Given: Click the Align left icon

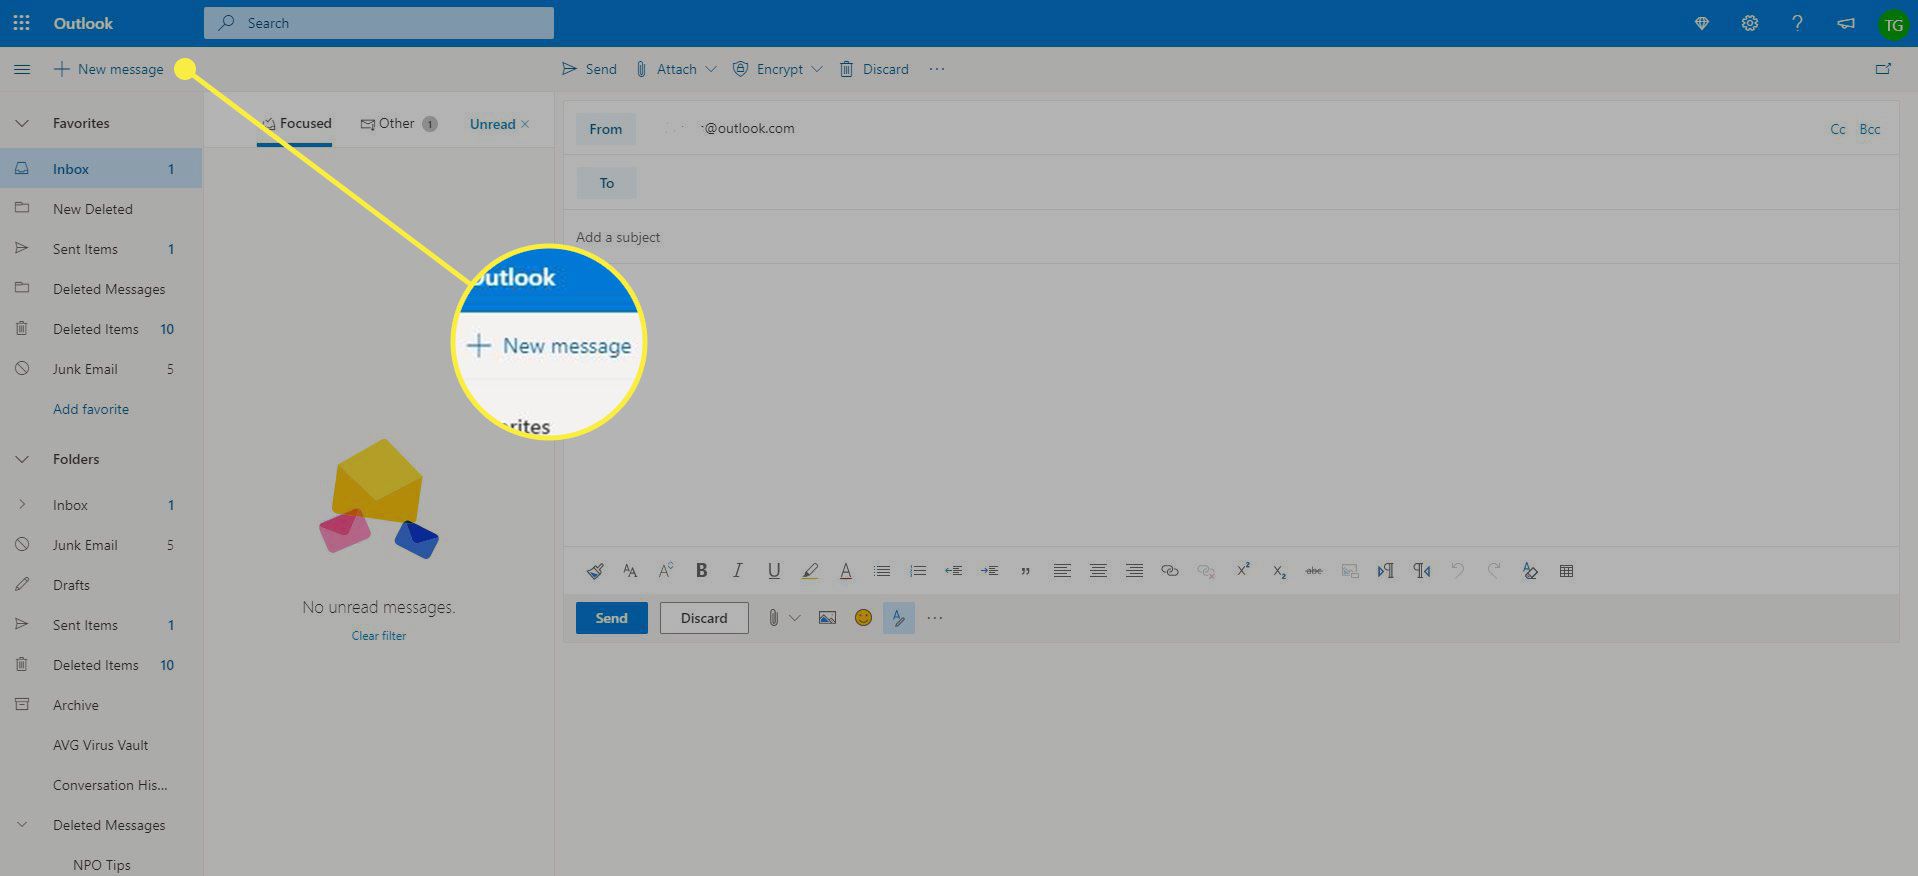Looking at the screenshot, I should pyautogui.click(x=1062, y=571).
